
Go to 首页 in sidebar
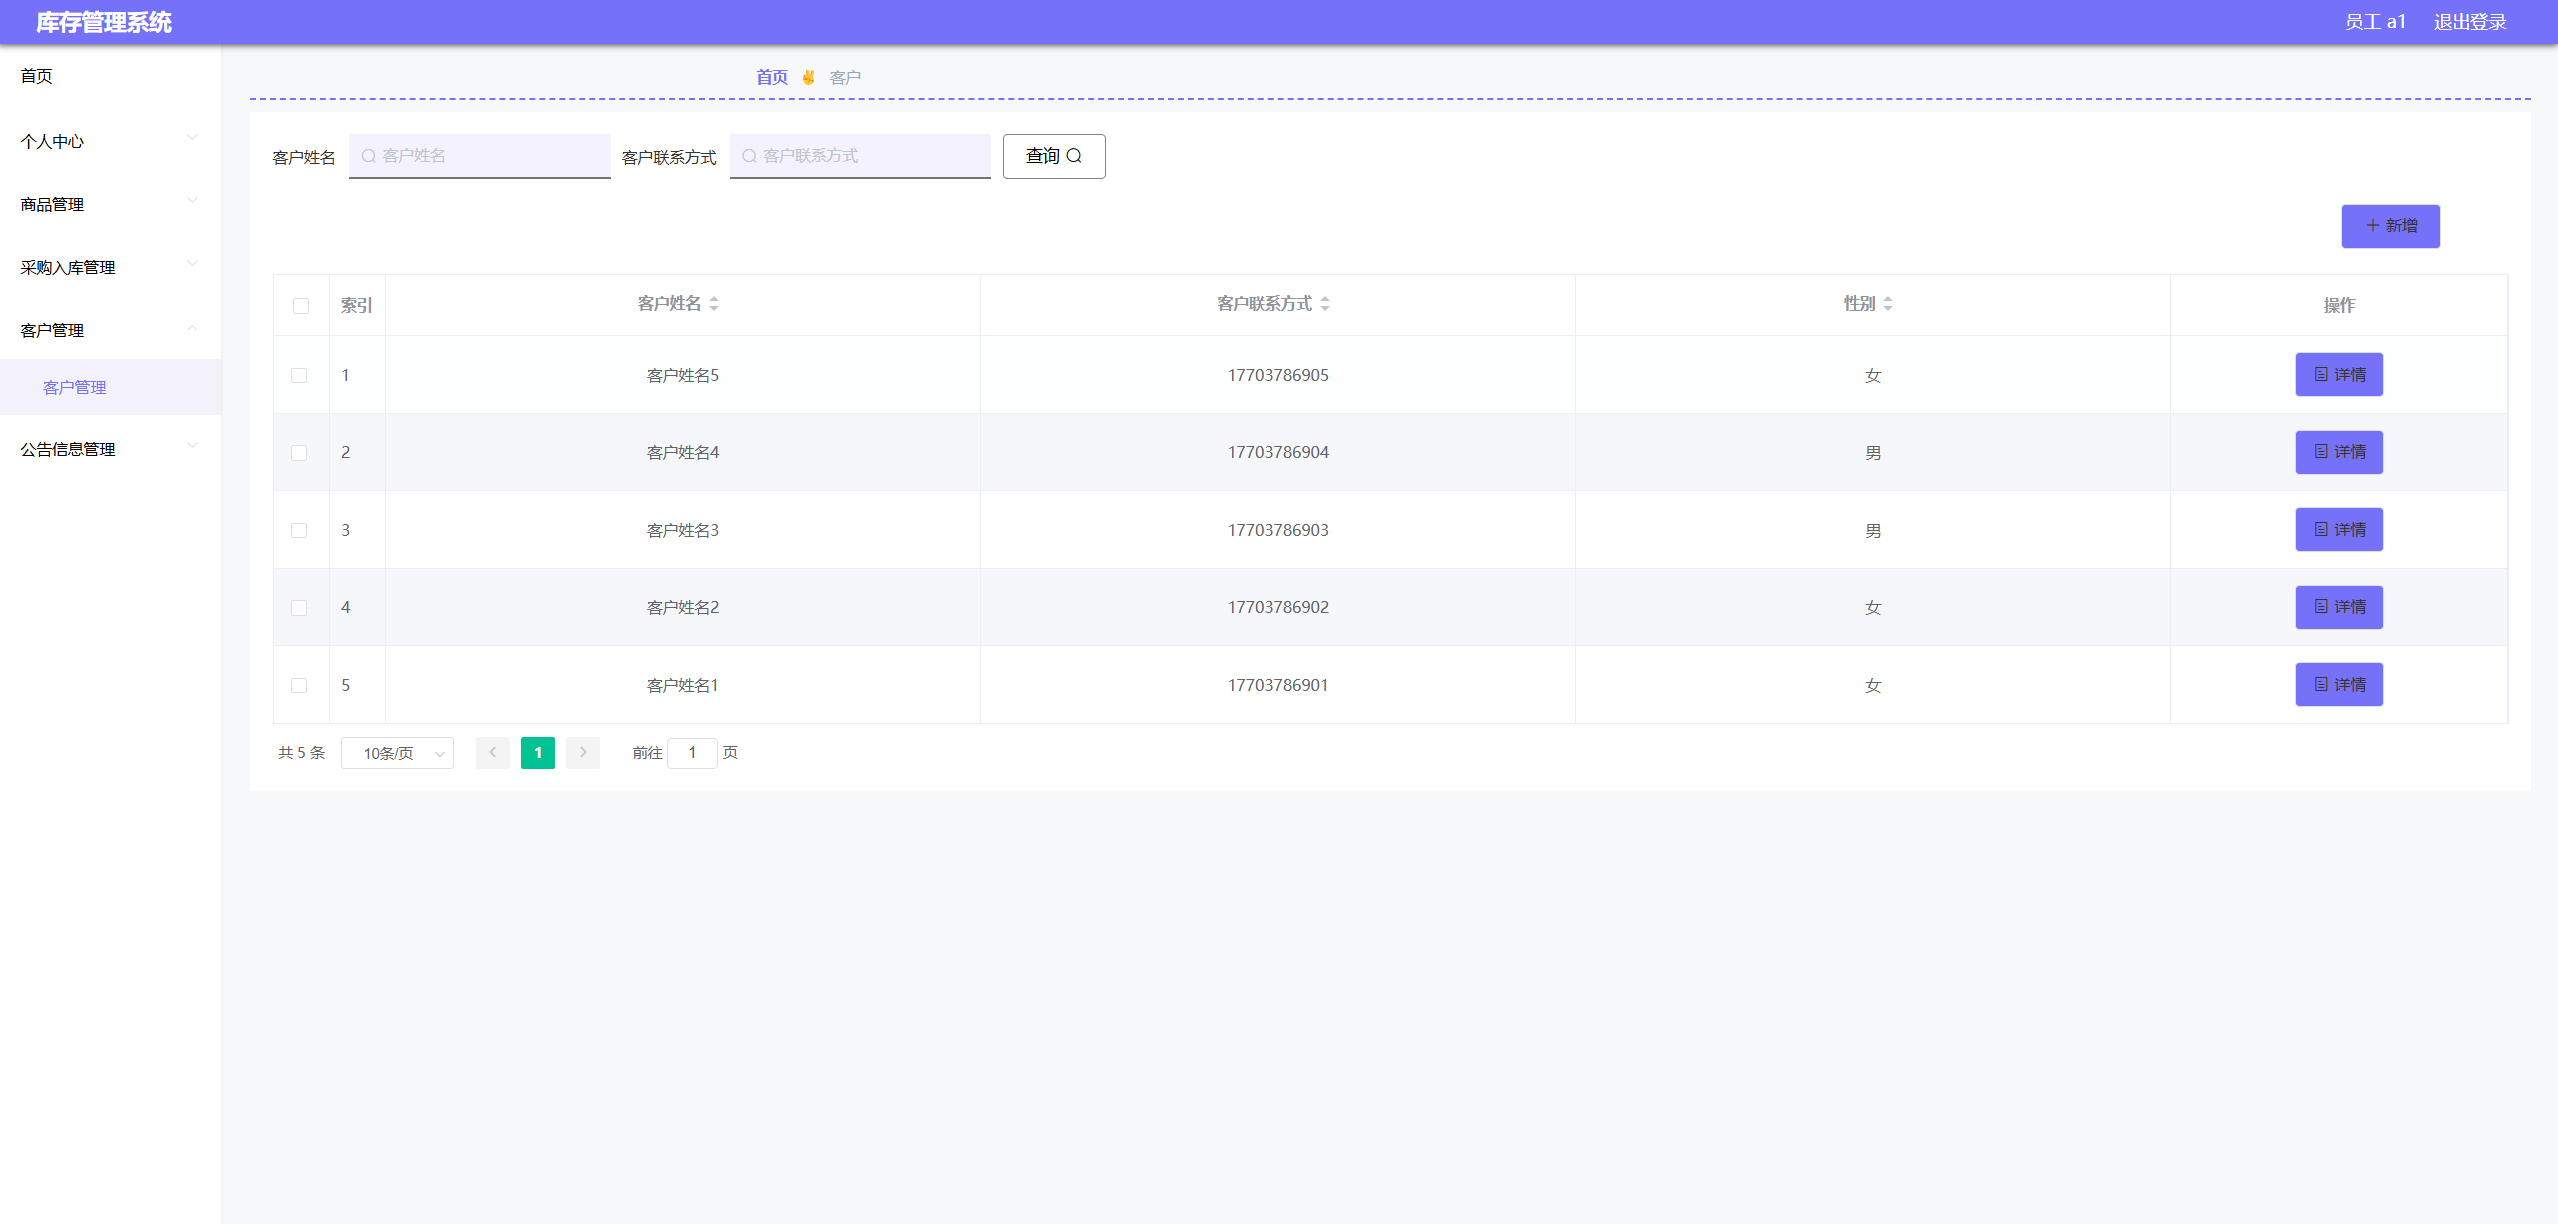tap(37, 76)
